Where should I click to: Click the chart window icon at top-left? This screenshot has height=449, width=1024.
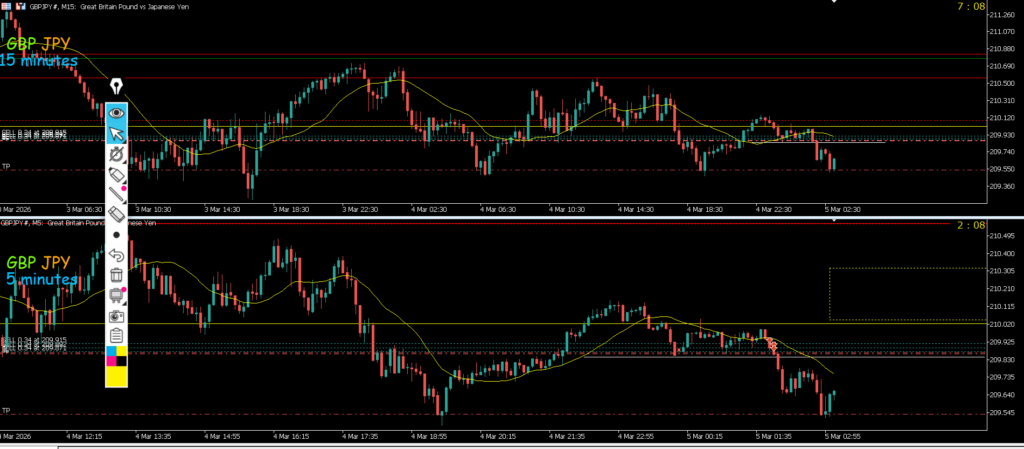tap(7, 7)
